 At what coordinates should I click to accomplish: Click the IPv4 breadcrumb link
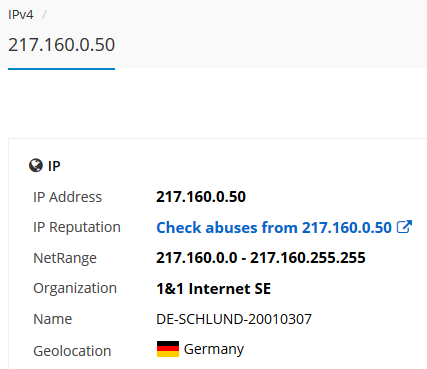[x=21, y=15]
